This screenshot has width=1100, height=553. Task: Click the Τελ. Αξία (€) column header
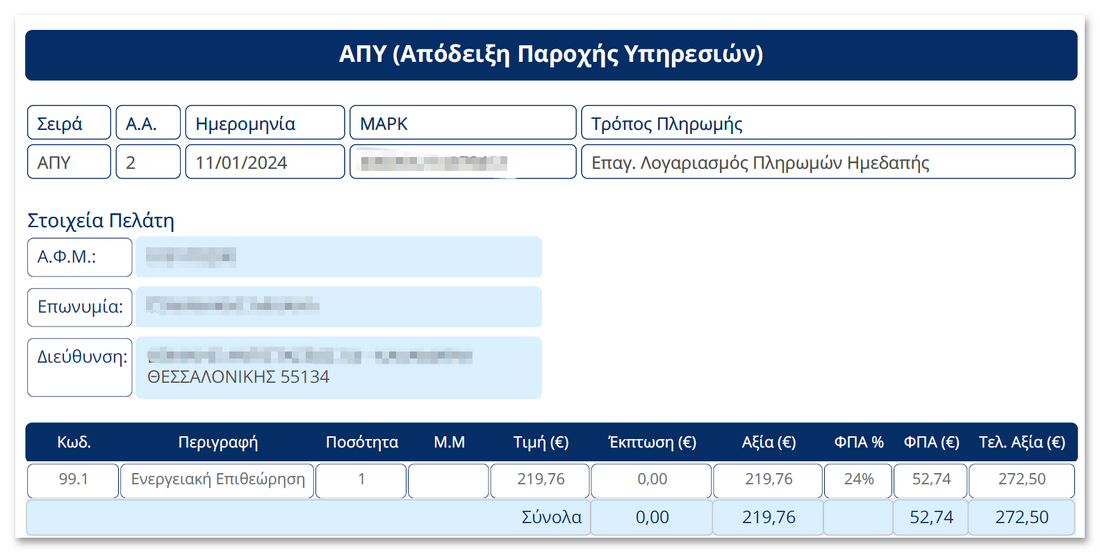tap(1021, 442)
